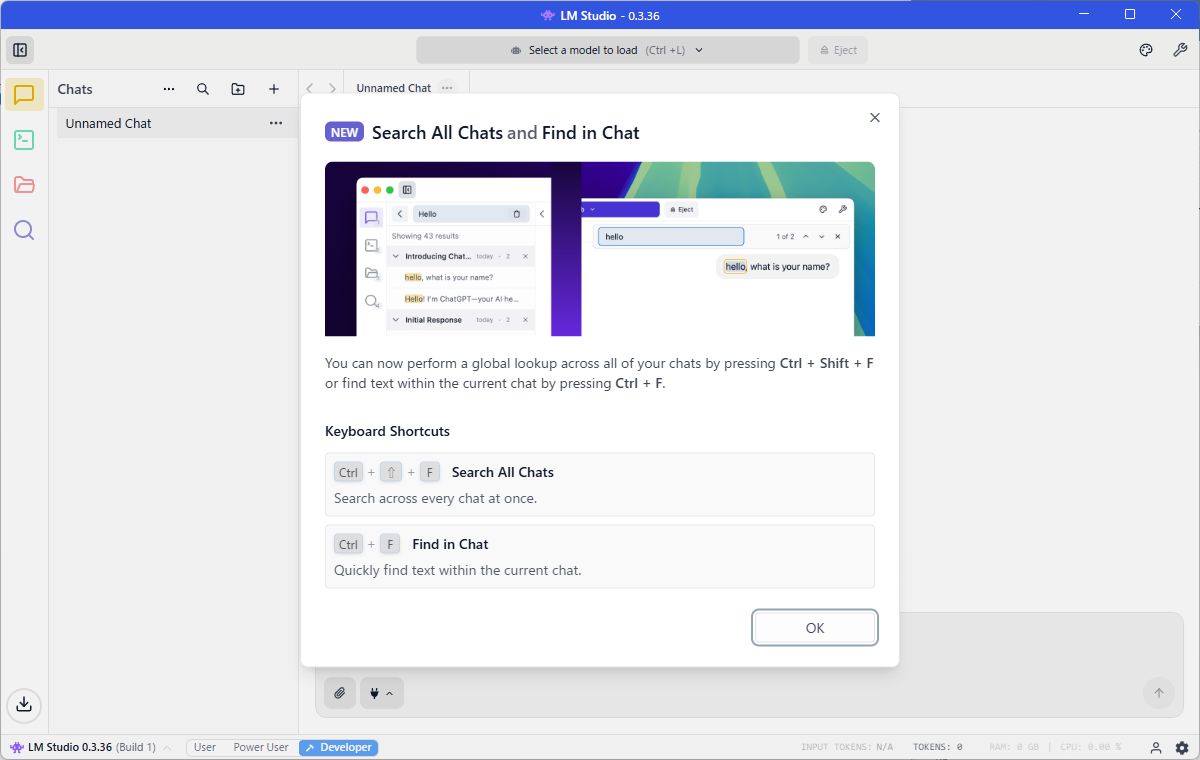Open the Developer terminal sidebar icon
The height and width of the screenshot is (760, 1200).
[x=24, y=140]
